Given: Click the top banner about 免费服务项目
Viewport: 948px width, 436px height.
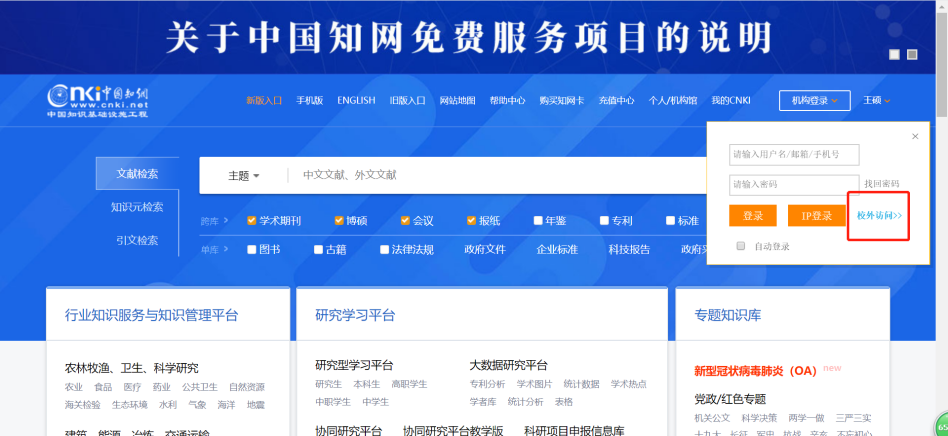Looking at the screenshot, I should [469, 37].
